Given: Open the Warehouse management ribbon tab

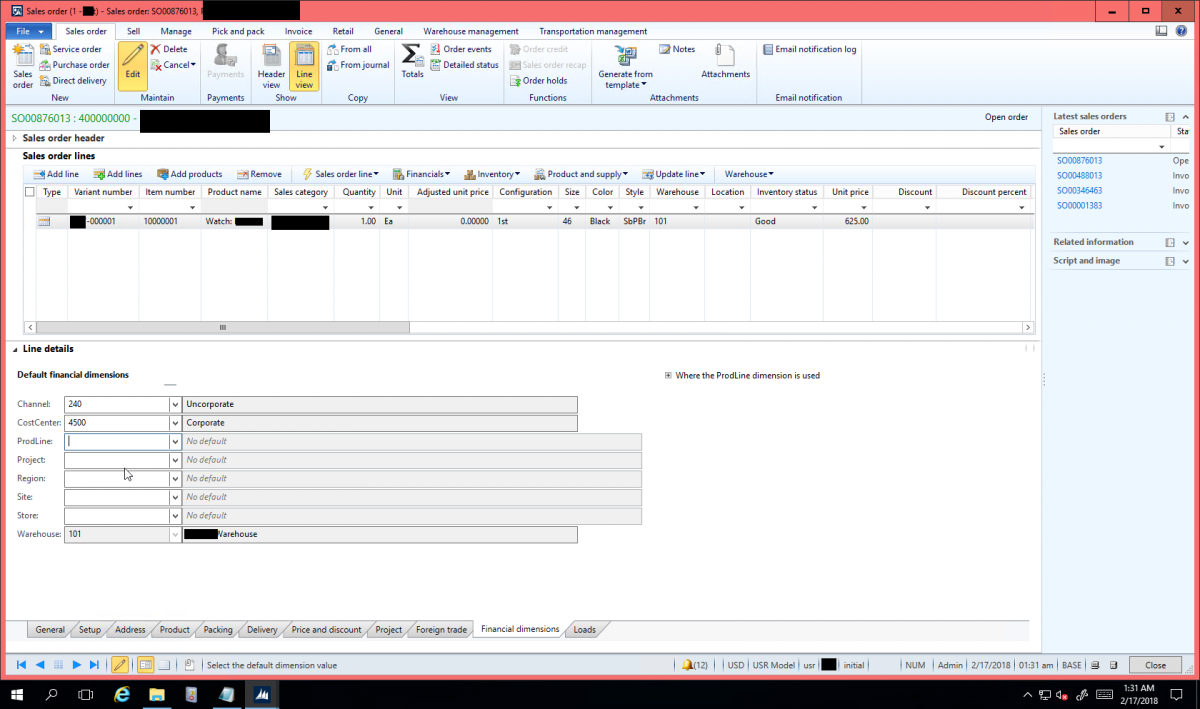Looking at the screenshot, I should coord(470,31).
